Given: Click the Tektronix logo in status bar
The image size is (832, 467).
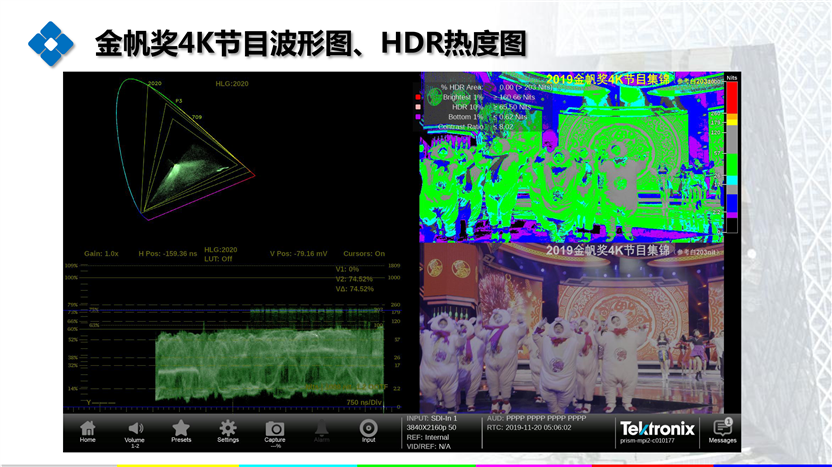Looking at the screenshot, I should (656, 428).
